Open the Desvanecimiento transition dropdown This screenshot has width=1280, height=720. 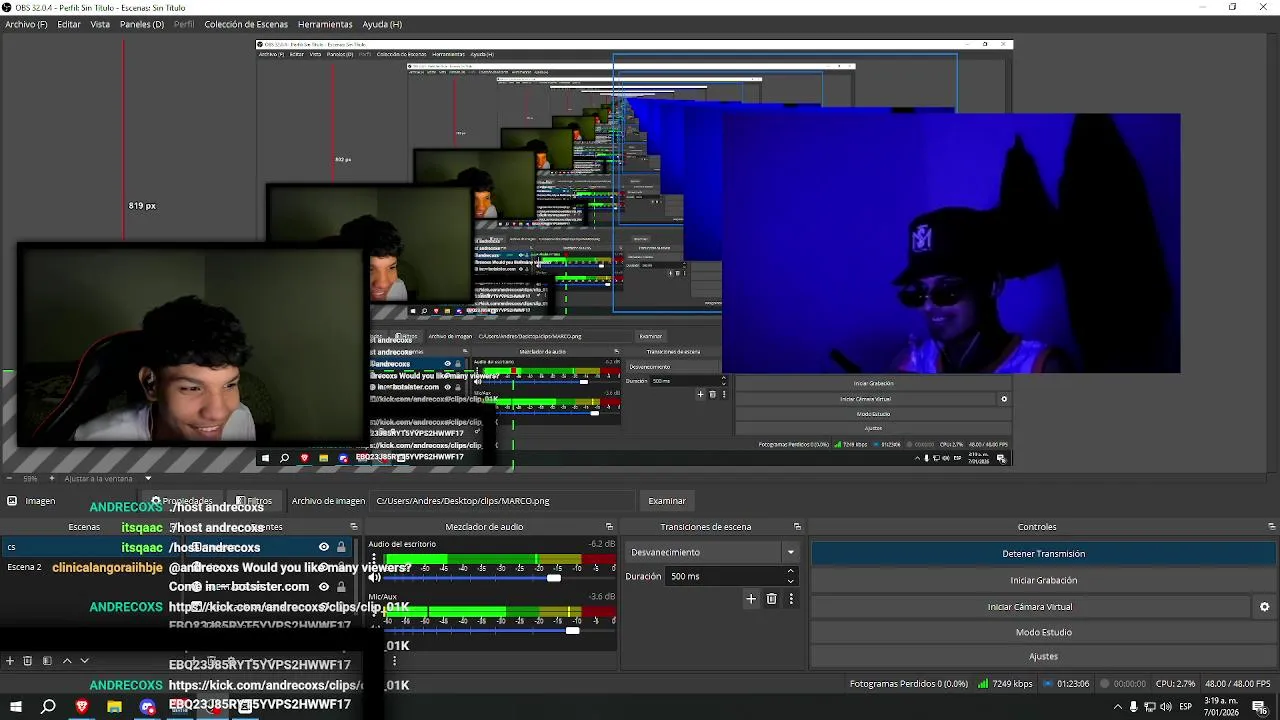tap(712, 552)
